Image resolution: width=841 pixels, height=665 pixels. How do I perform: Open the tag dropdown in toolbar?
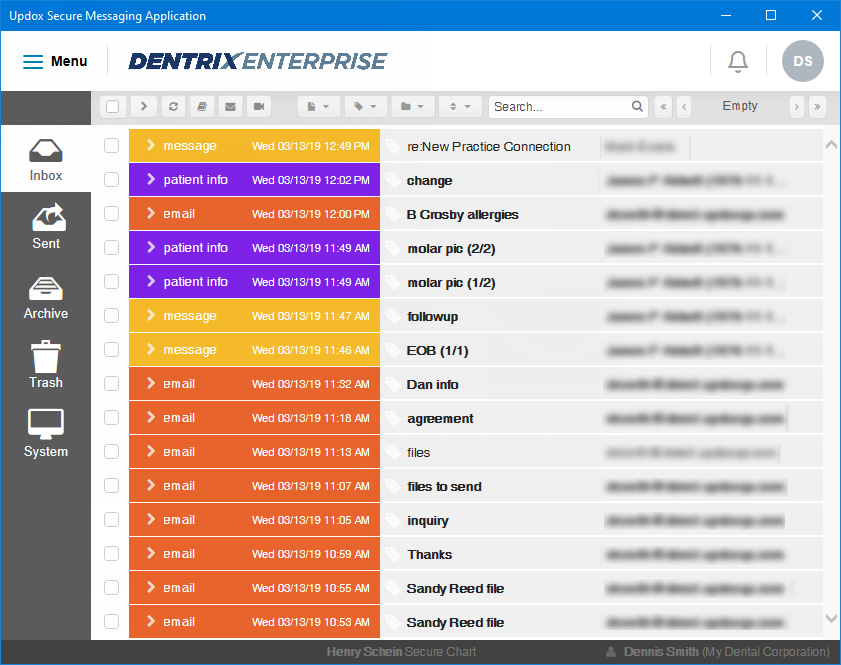coord(365,107)
